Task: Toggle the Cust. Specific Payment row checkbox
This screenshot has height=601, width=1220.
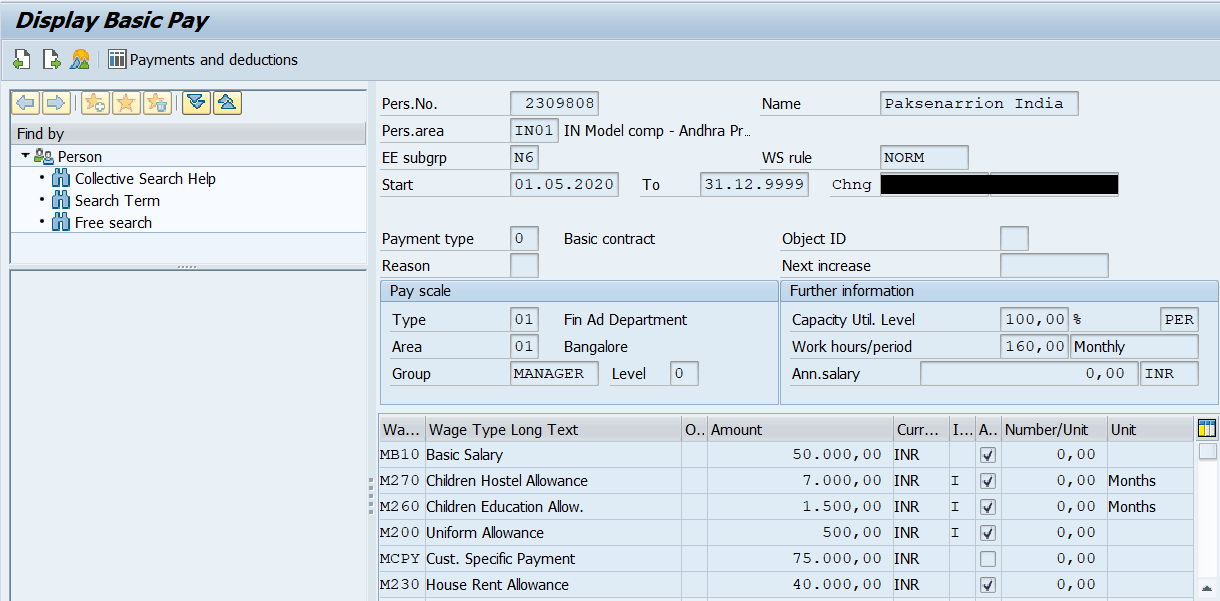Action: tap(988, 559)
